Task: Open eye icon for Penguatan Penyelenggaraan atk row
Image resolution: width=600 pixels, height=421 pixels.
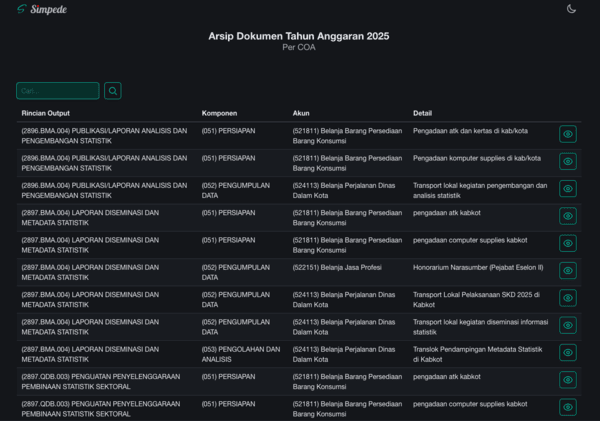Action: [567, 380]
